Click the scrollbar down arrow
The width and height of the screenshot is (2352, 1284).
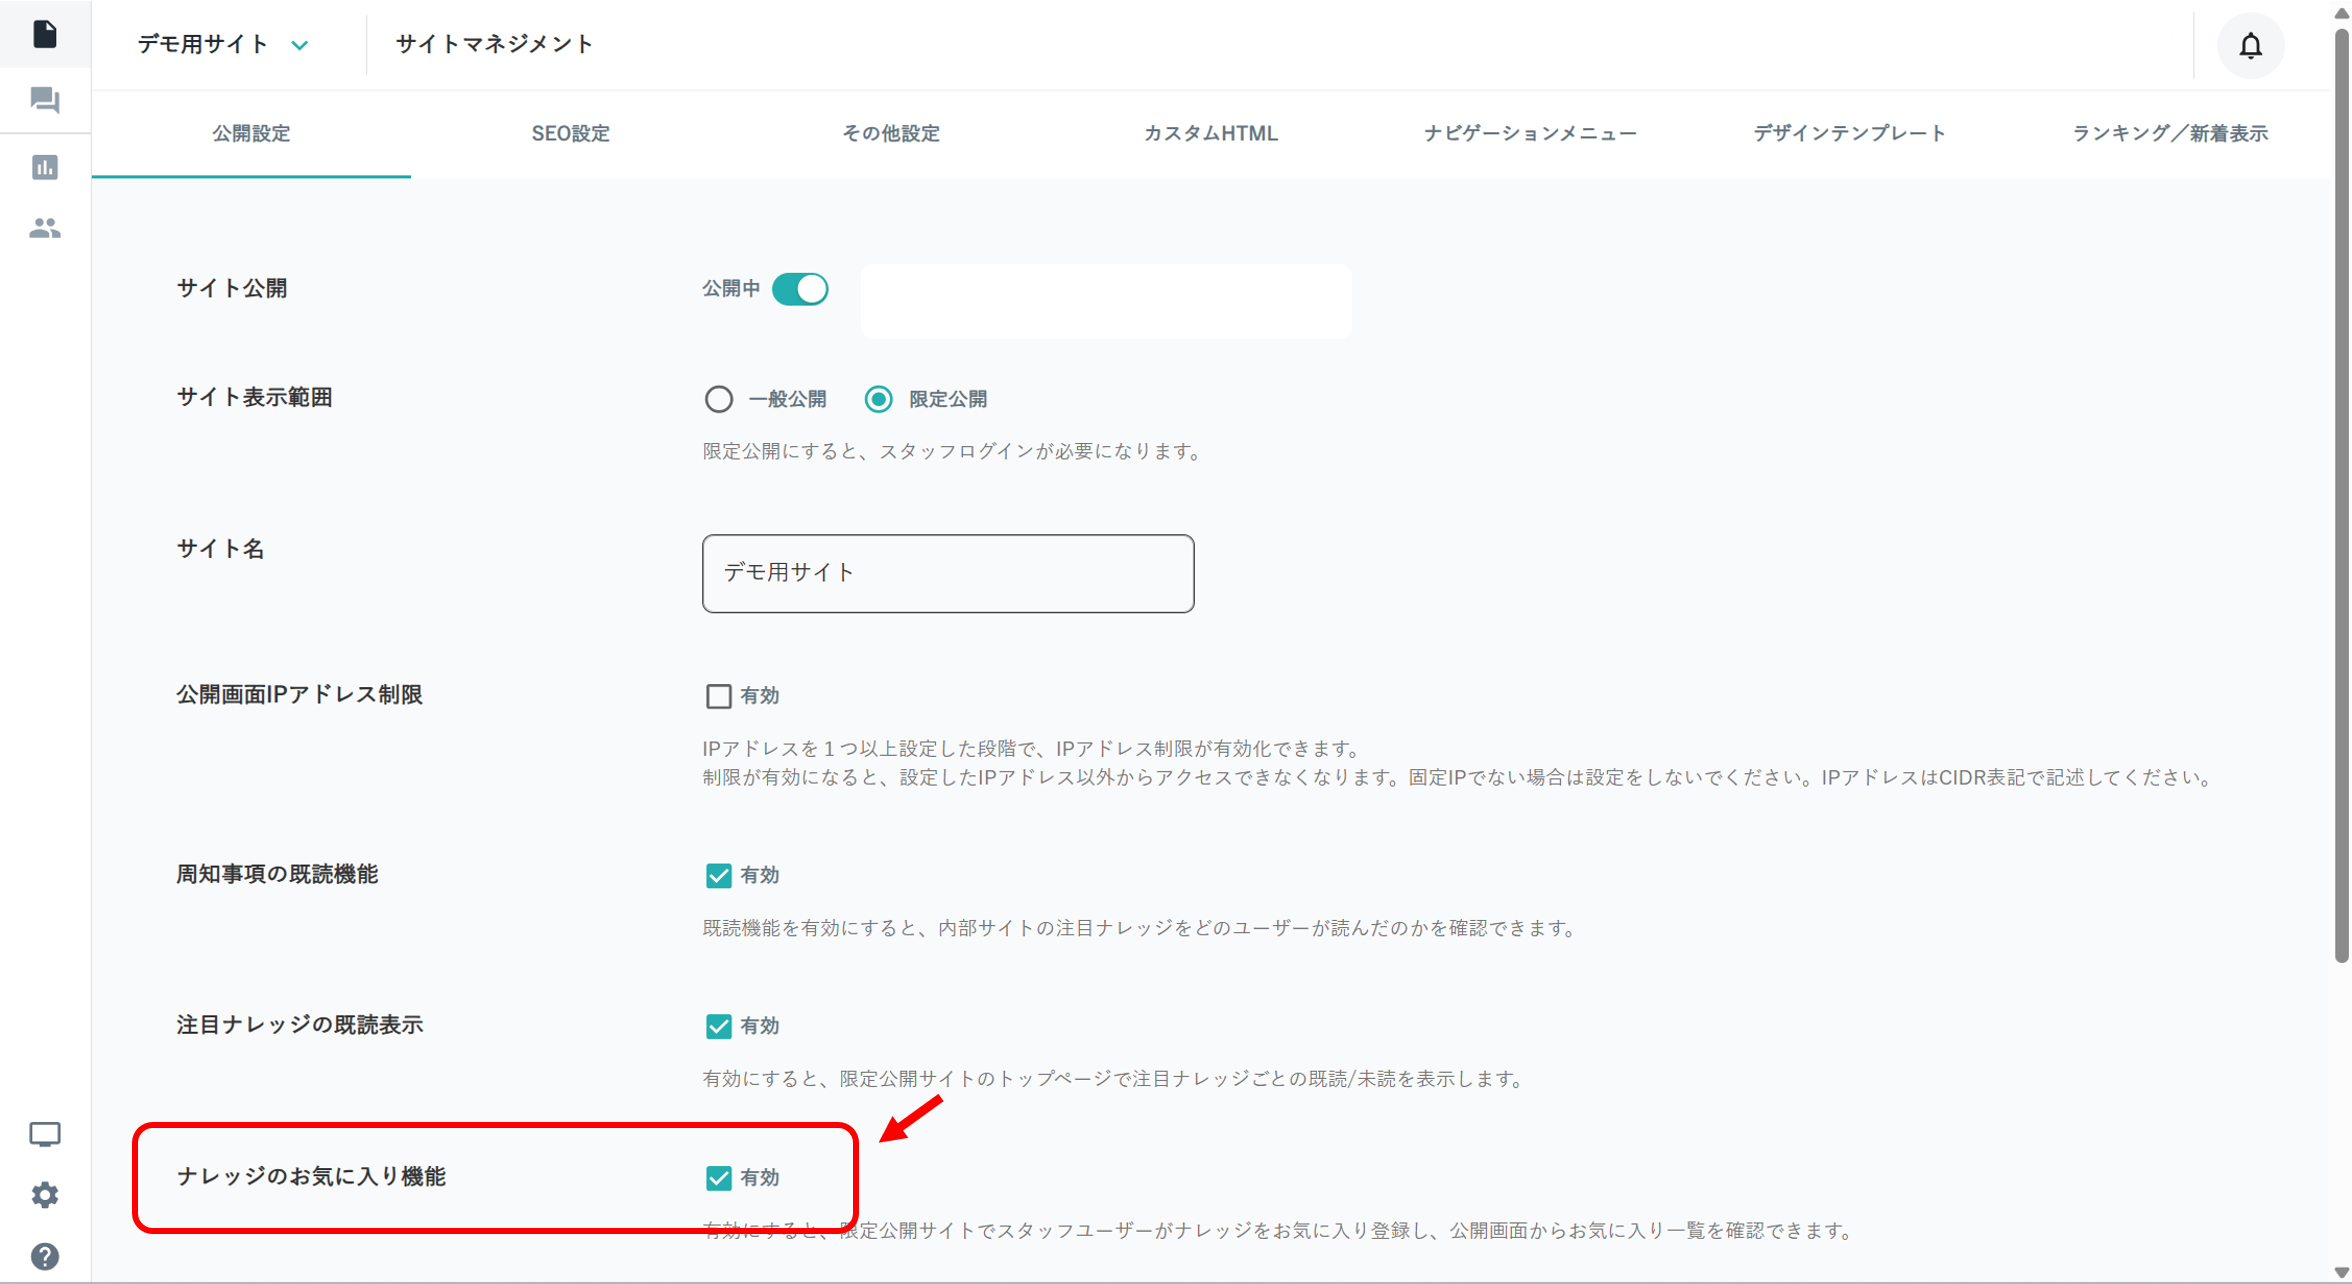tap(2341, 1273)
